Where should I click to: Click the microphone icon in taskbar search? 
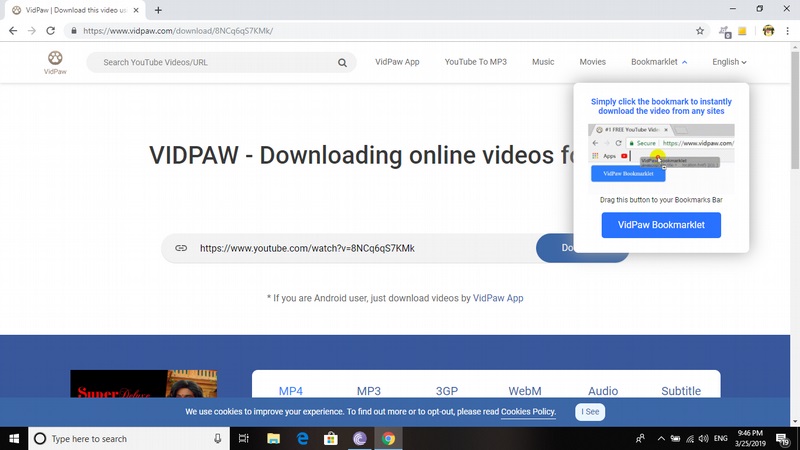point(218,439)
